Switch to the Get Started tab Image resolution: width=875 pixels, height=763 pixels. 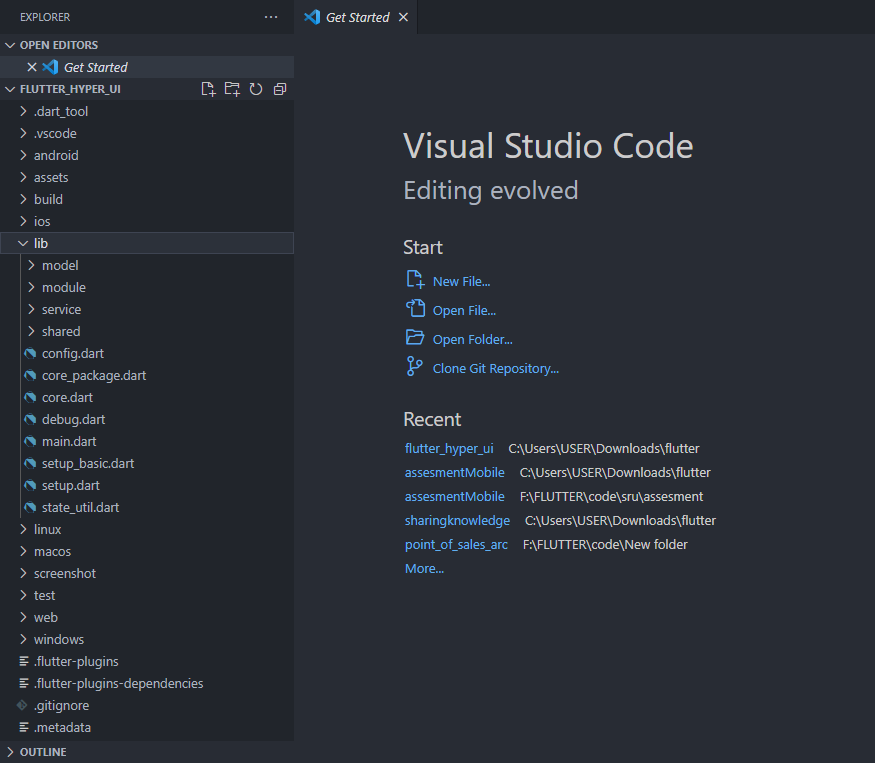click(x=356, y=17)
